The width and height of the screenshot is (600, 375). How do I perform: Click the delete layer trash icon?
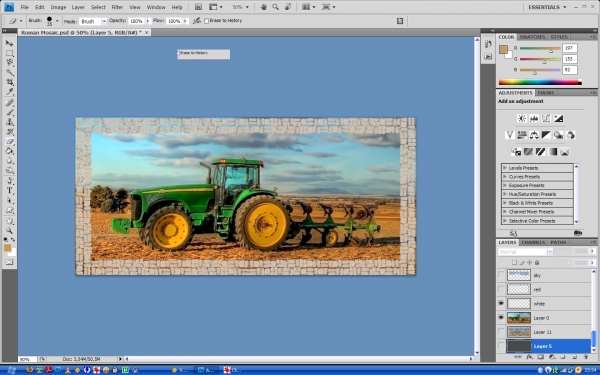(585, 357)
